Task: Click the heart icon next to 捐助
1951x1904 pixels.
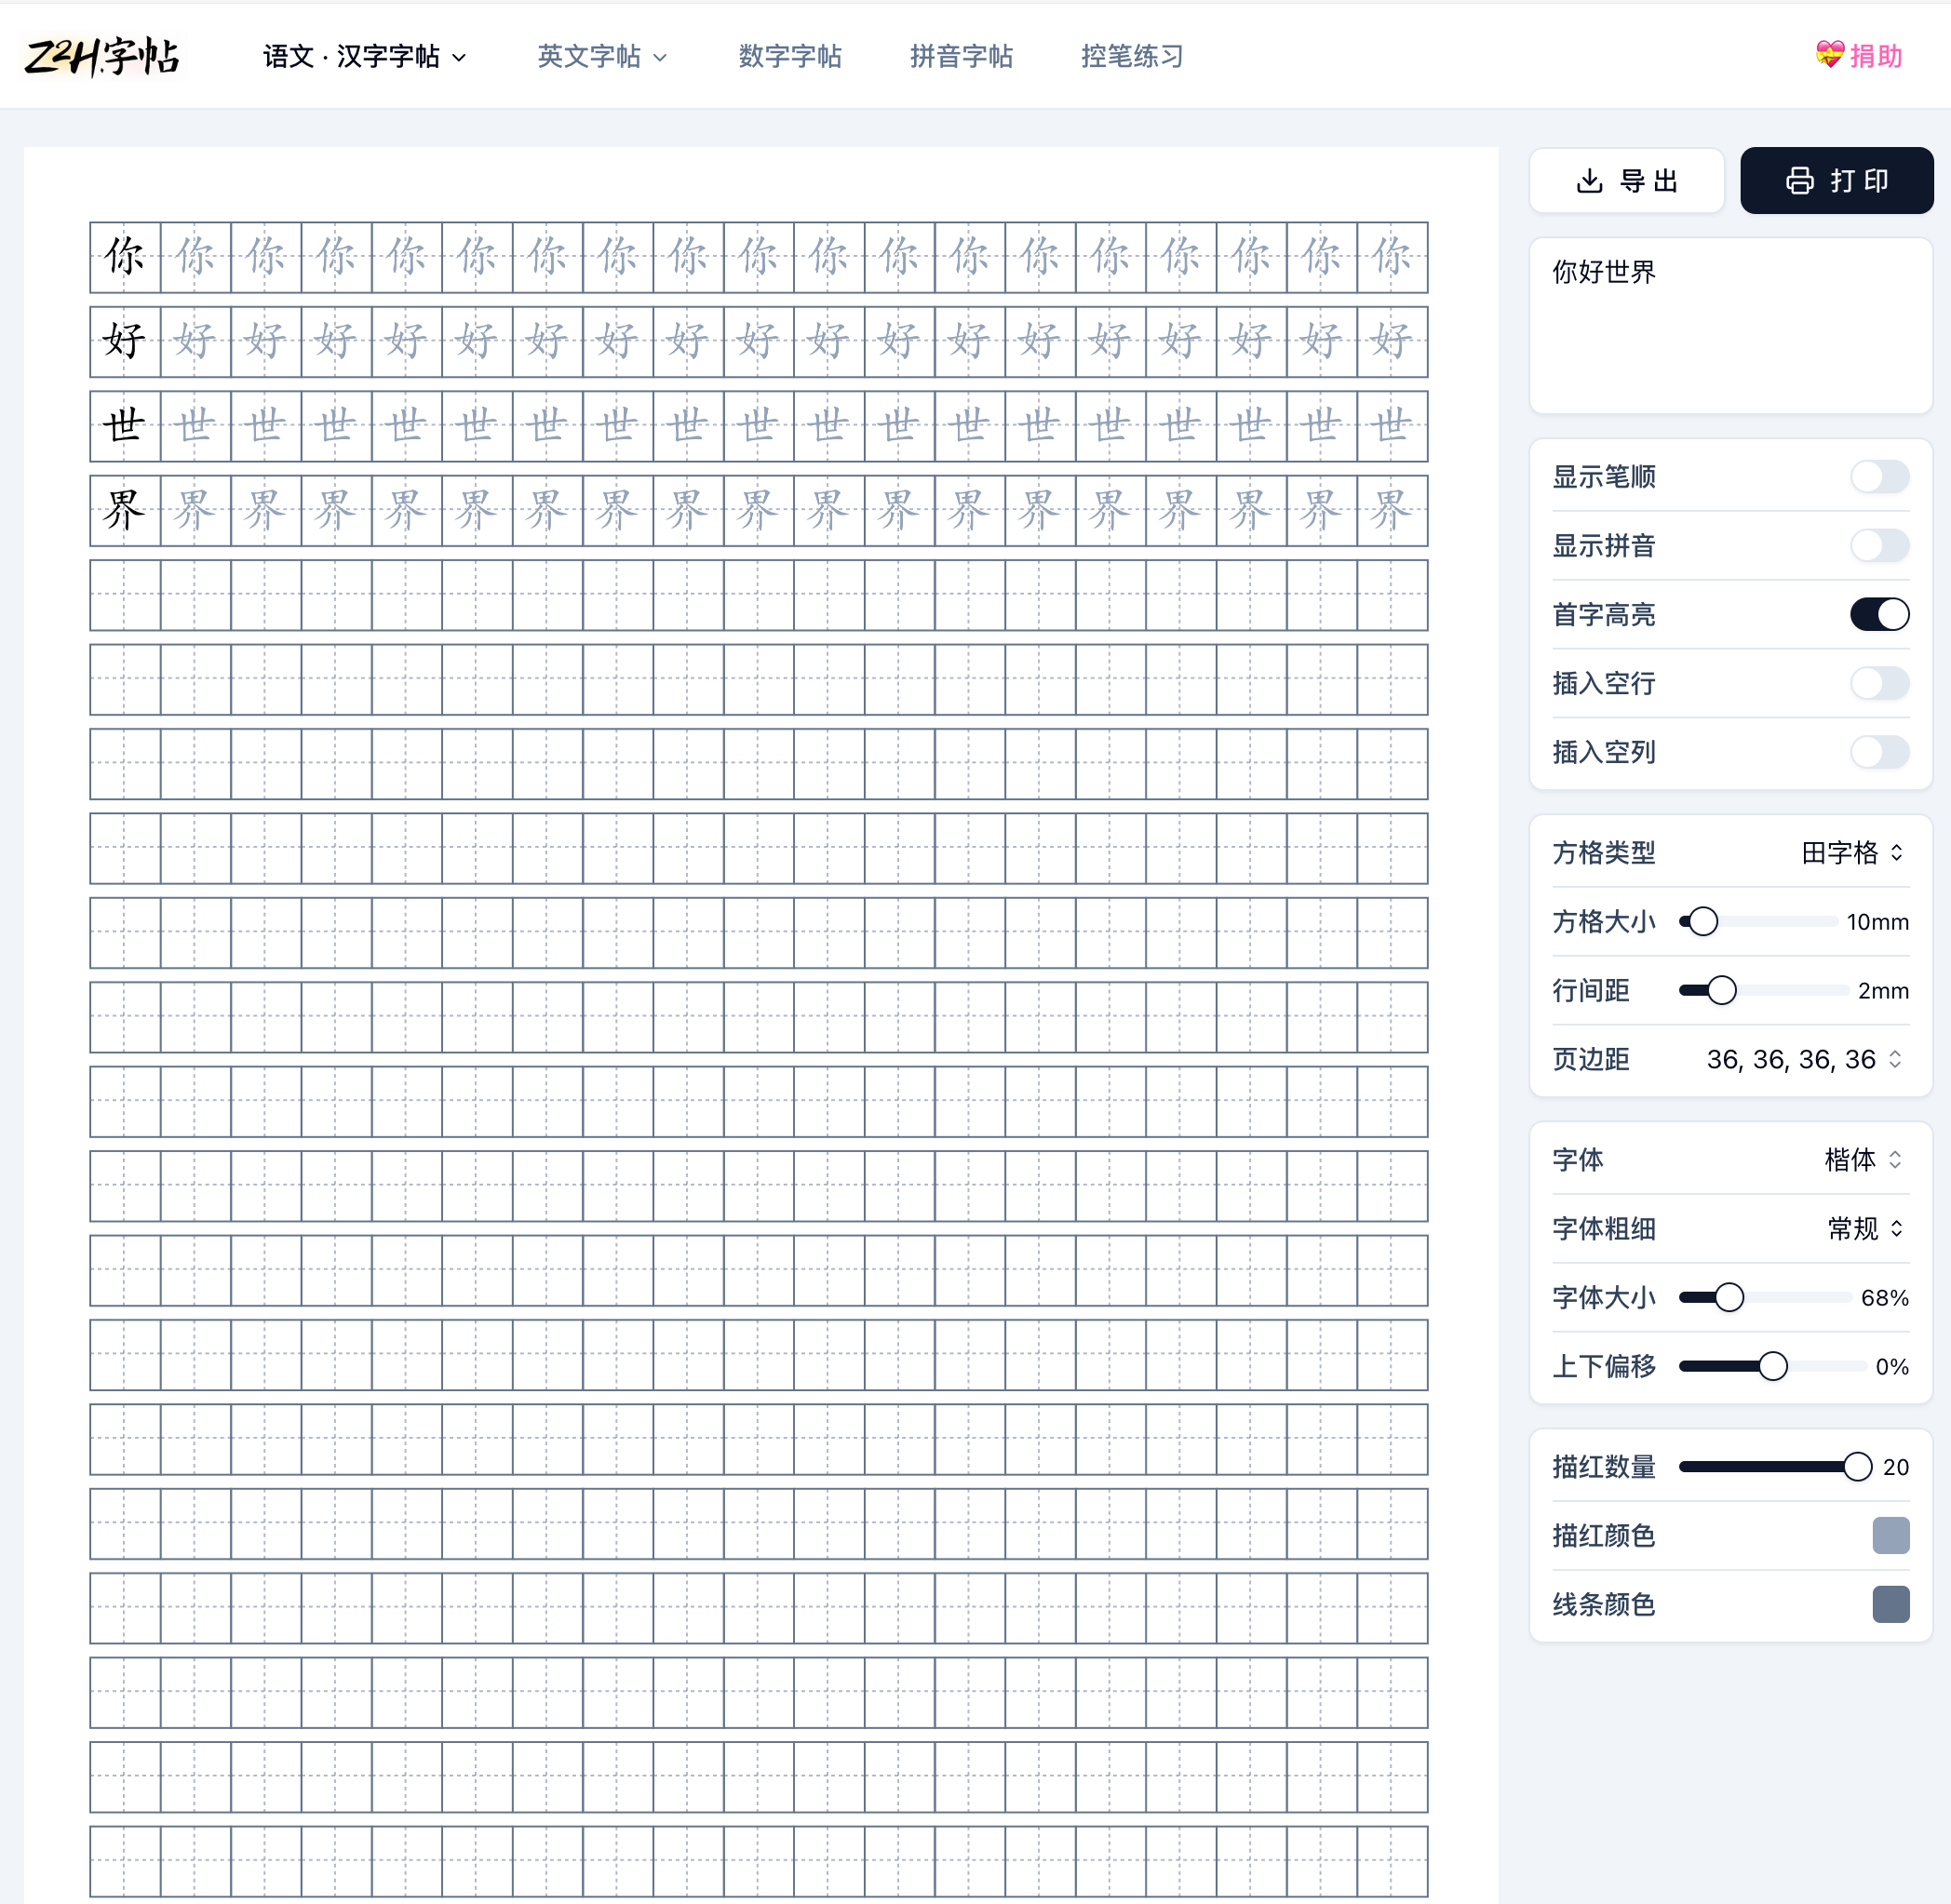Action: pyautogui.click(x=1829, y=55)
